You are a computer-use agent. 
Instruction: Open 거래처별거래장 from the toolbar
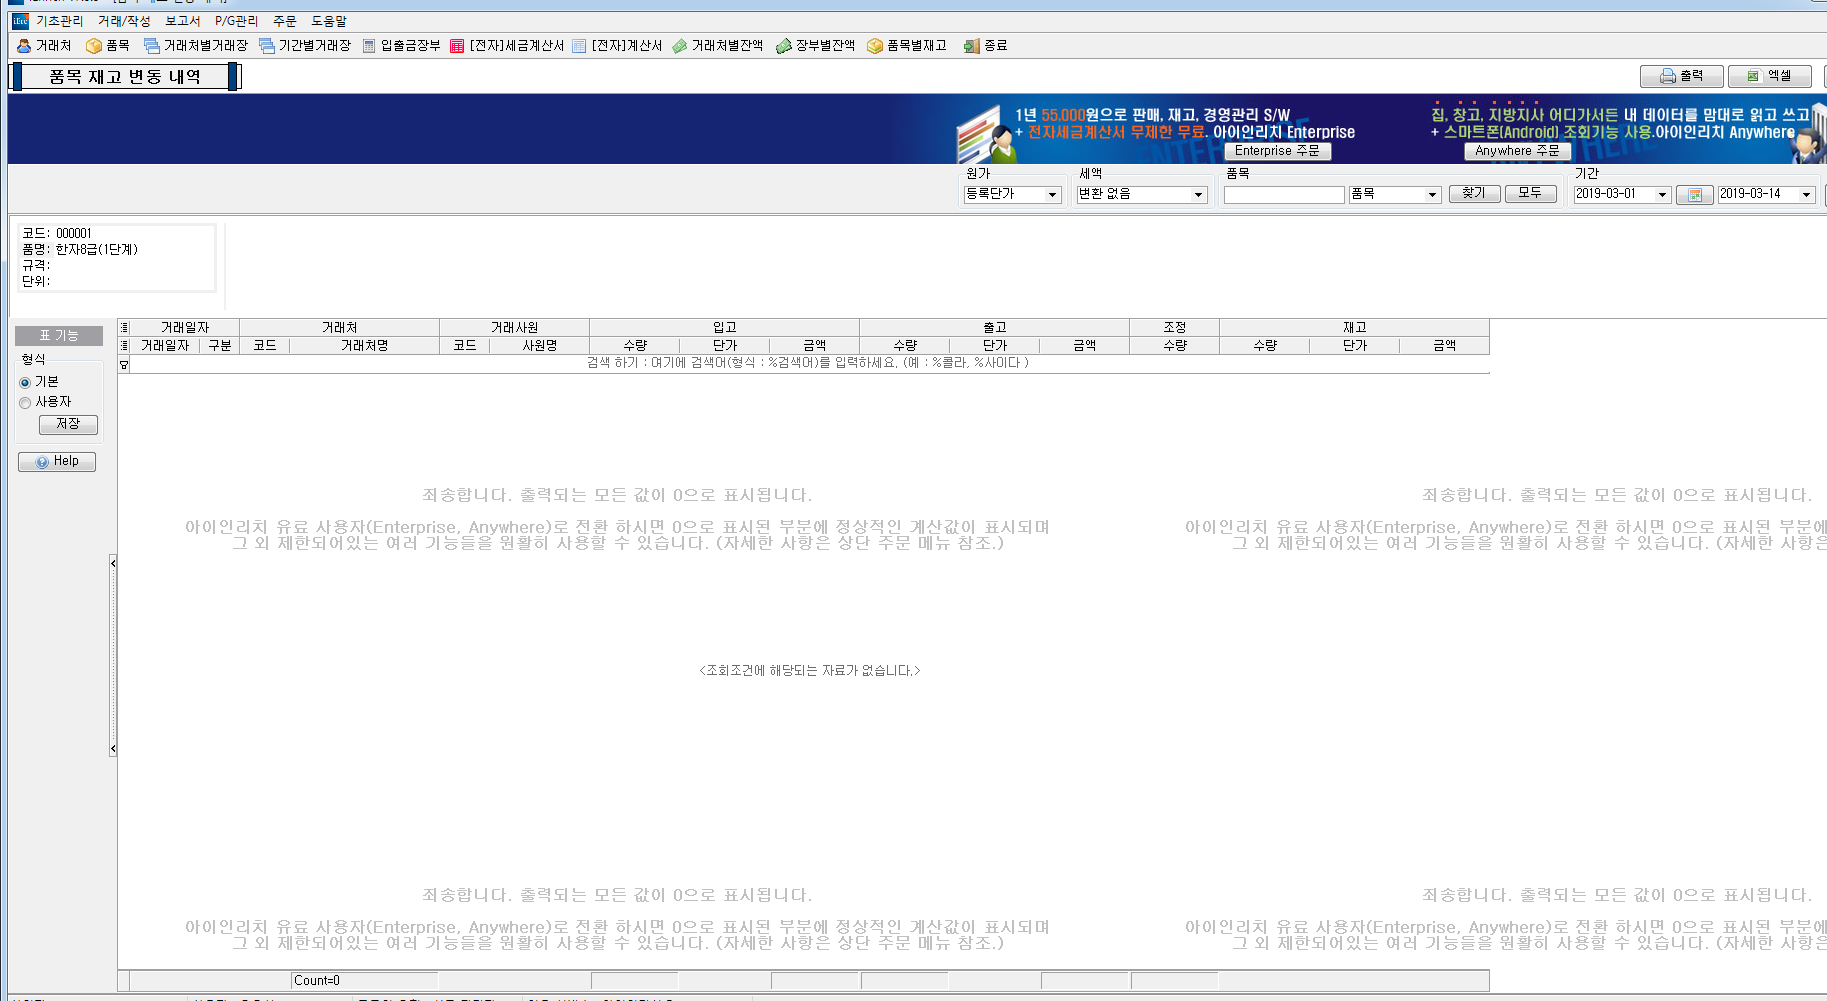tap(196, 46)
